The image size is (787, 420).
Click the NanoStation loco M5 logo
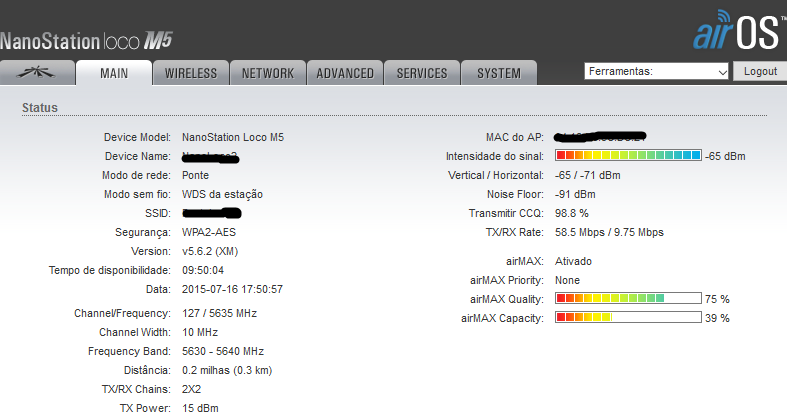tap(88, 41)
